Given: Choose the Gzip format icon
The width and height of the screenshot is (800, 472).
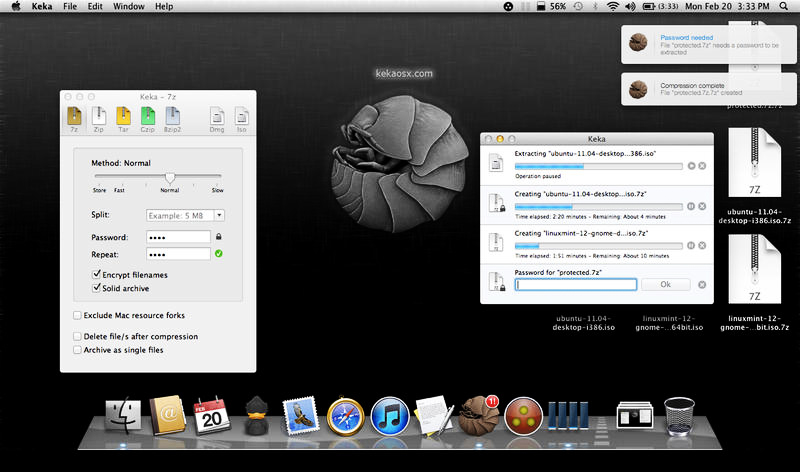Looking at the screenshot, I should tap(148, 119).
